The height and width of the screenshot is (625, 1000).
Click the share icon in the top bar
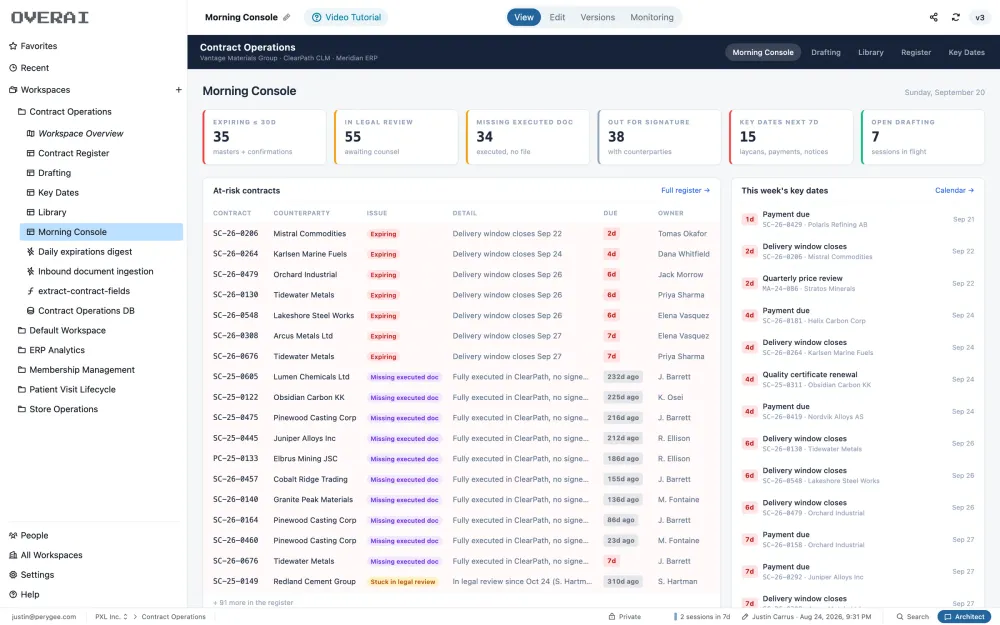tap(934, 17)
